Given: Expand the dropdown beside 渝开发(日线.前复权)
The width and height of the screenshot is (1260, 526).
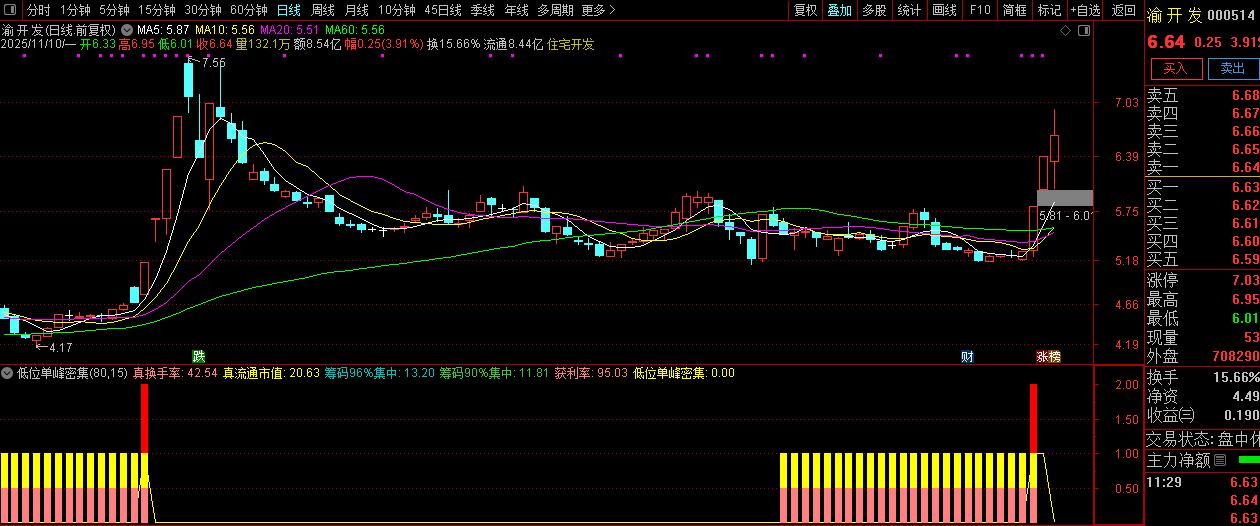Looking at the screenshot, I should [x=127, y=30].
